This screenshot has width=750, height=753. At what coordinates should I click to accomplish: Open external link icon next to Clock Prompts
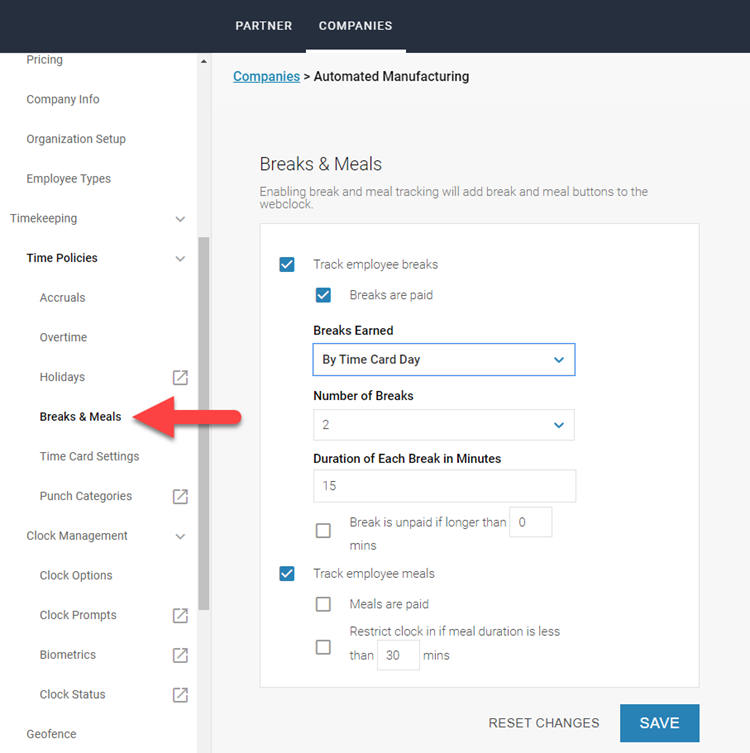(x=180, y=615)
